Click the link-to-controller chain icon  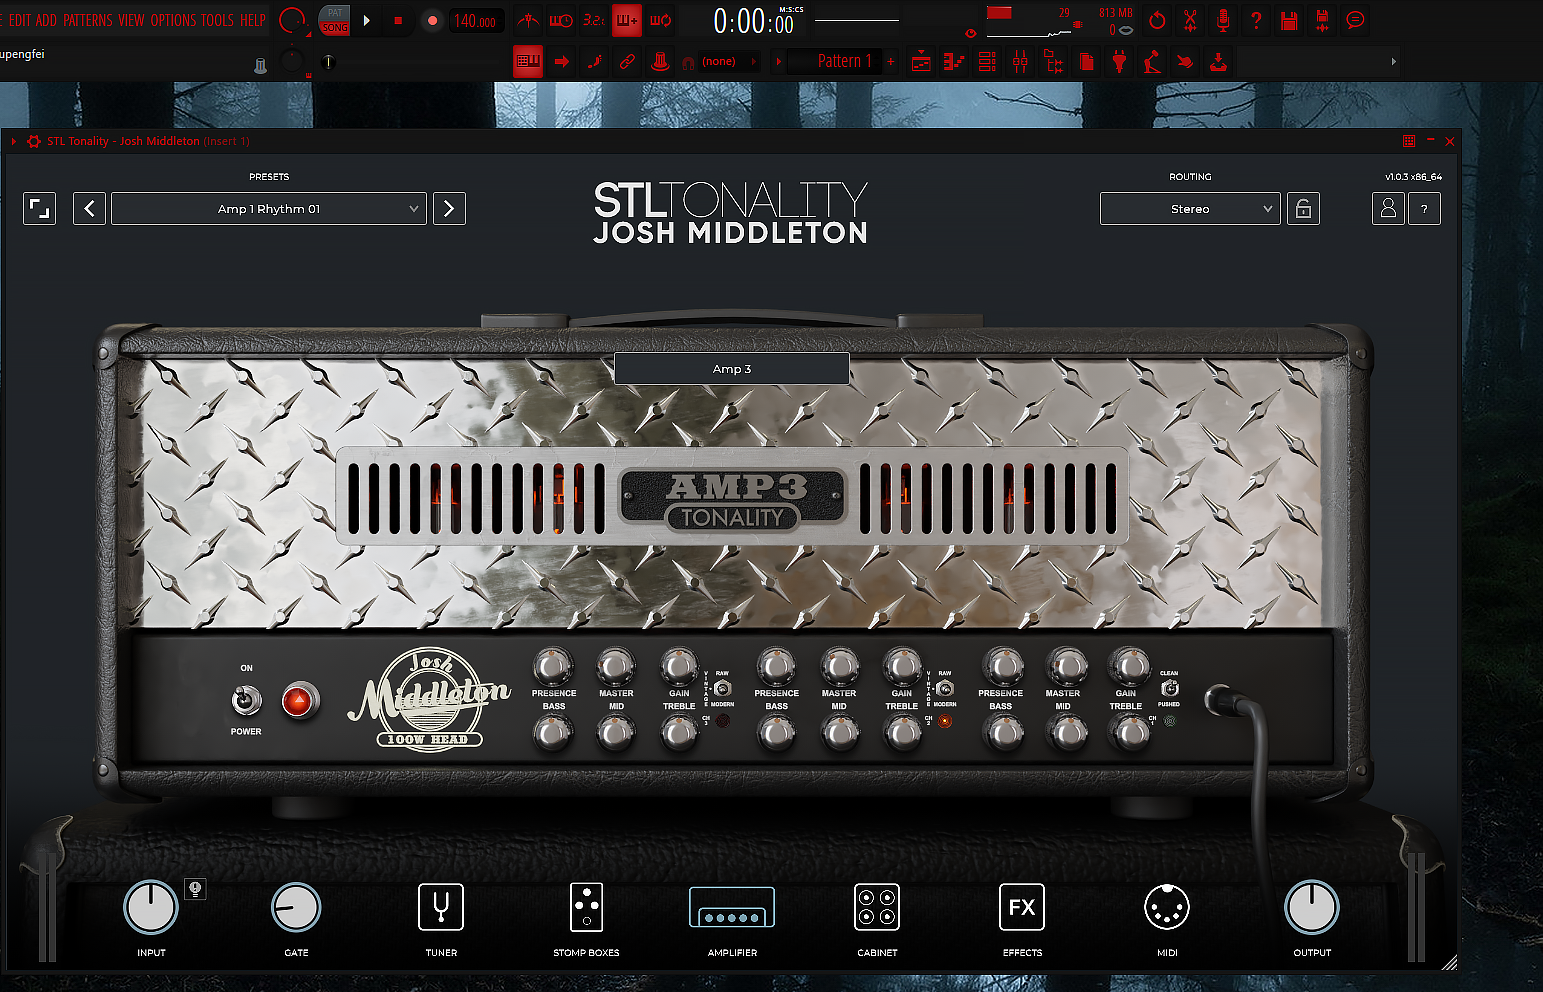tap(627, 62)
